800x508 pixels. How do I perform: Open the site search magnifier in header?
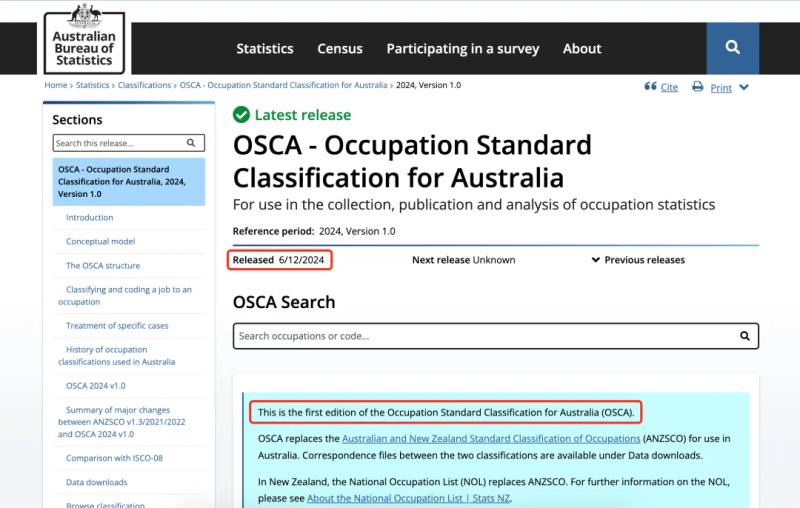[733, 47]
